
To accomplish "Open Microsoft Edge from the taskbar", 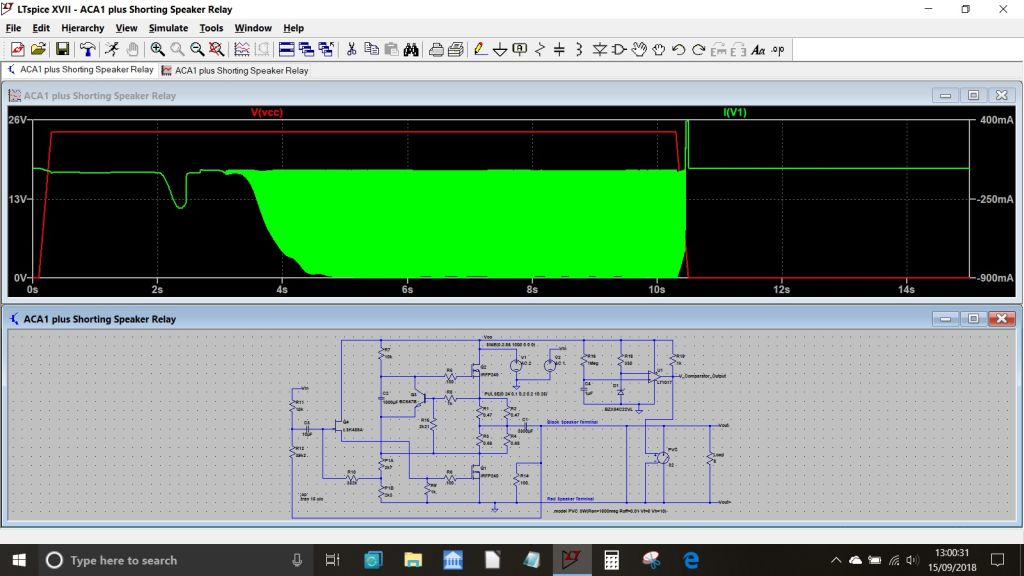I will 691,560.
